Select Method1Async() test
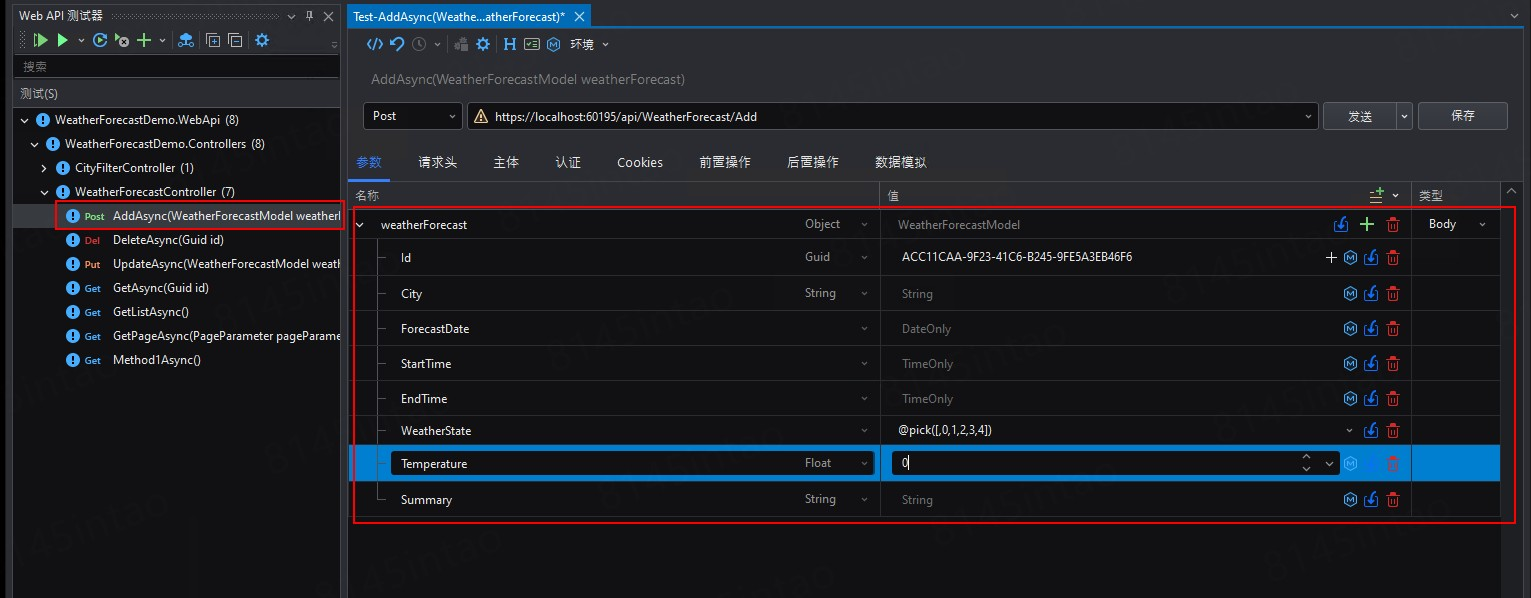 click(x=157, y=360)
